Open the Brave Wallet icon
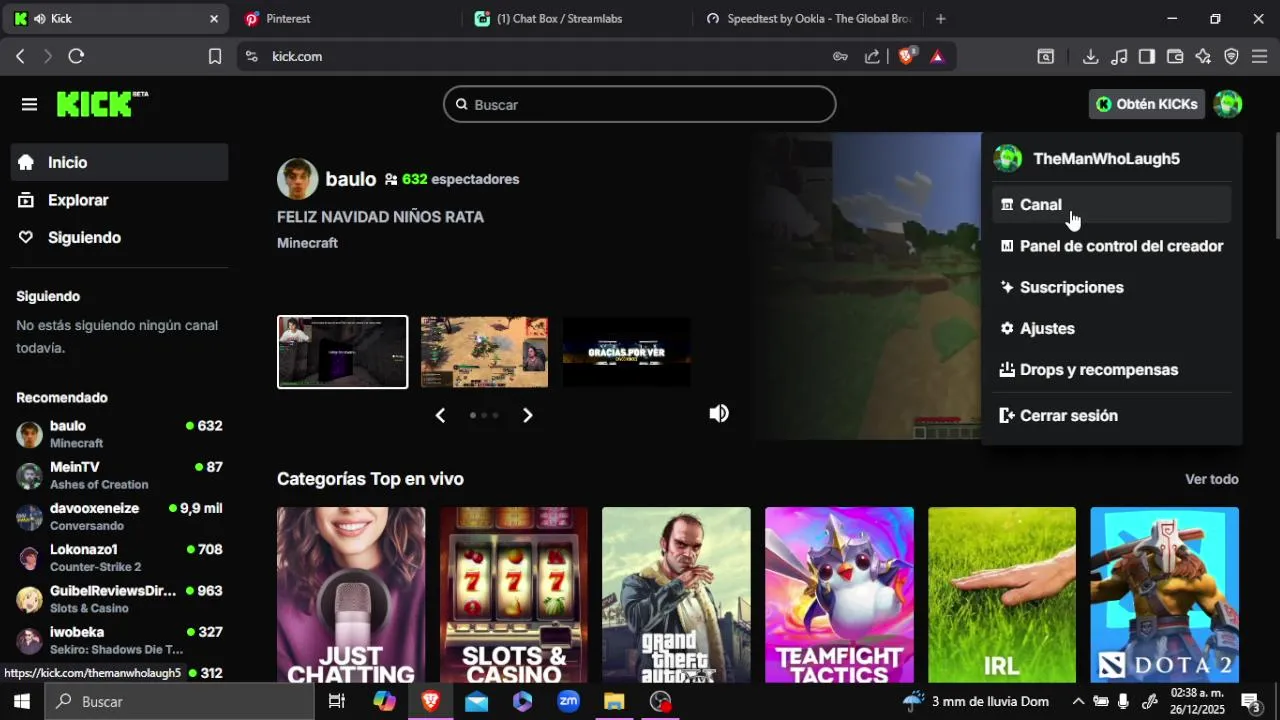Image resolution: width=1280 pixels, height=720 pixels. click(x=1175, y=57)
